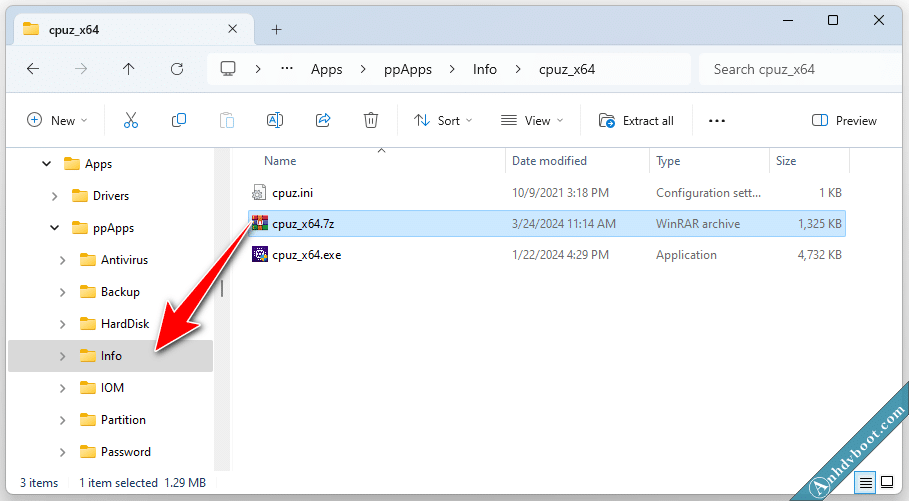Click the Search cpuz_x64 field
Viewport: 909px width, 501px height.
point(801,69)
